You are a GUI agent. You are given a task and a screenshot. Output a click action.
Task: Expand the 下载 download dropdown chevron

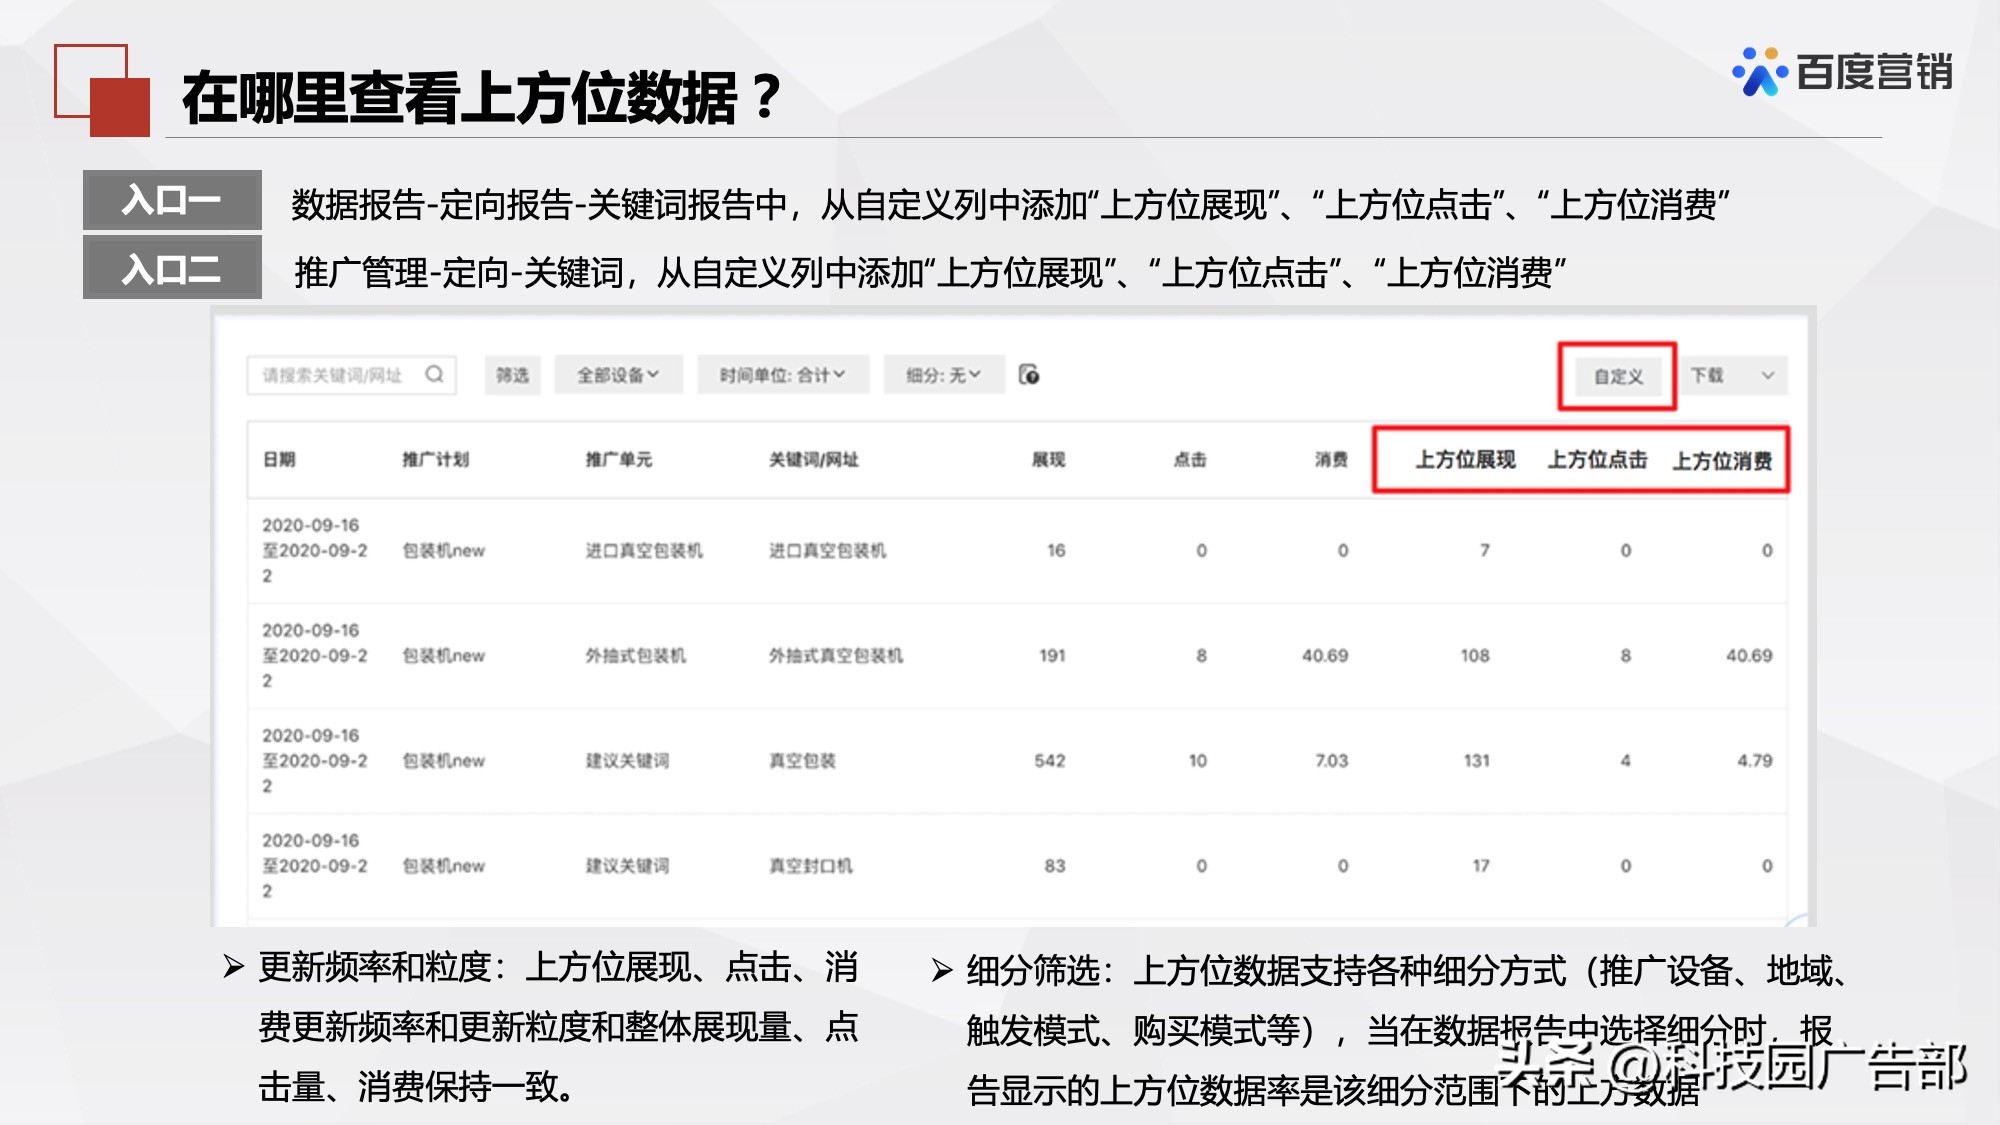[1766, 376]
